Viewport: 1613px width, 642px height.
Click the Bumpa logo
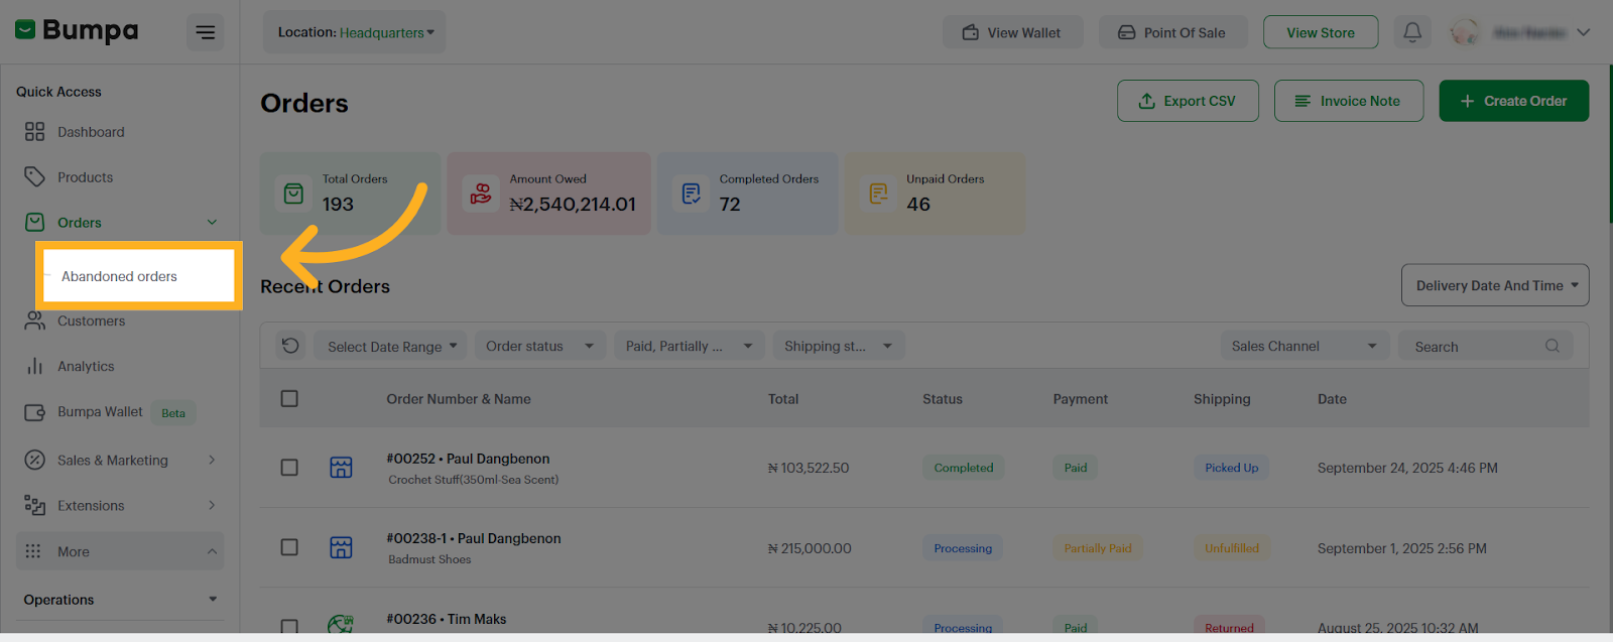point(77,31)
